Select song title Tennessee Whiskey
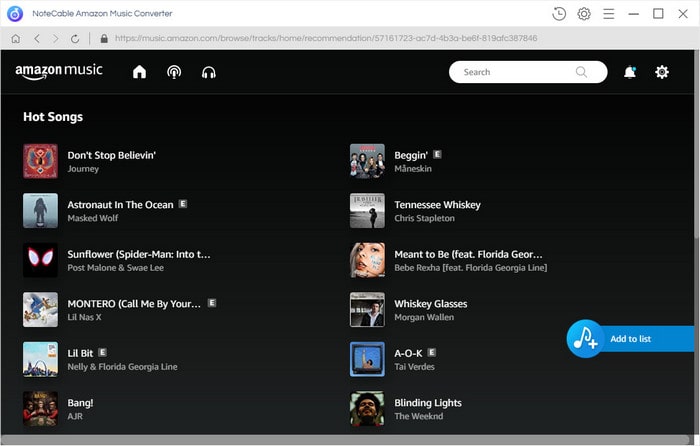The width and height of the screenshot is (700, 446). [x=438, y=204]
